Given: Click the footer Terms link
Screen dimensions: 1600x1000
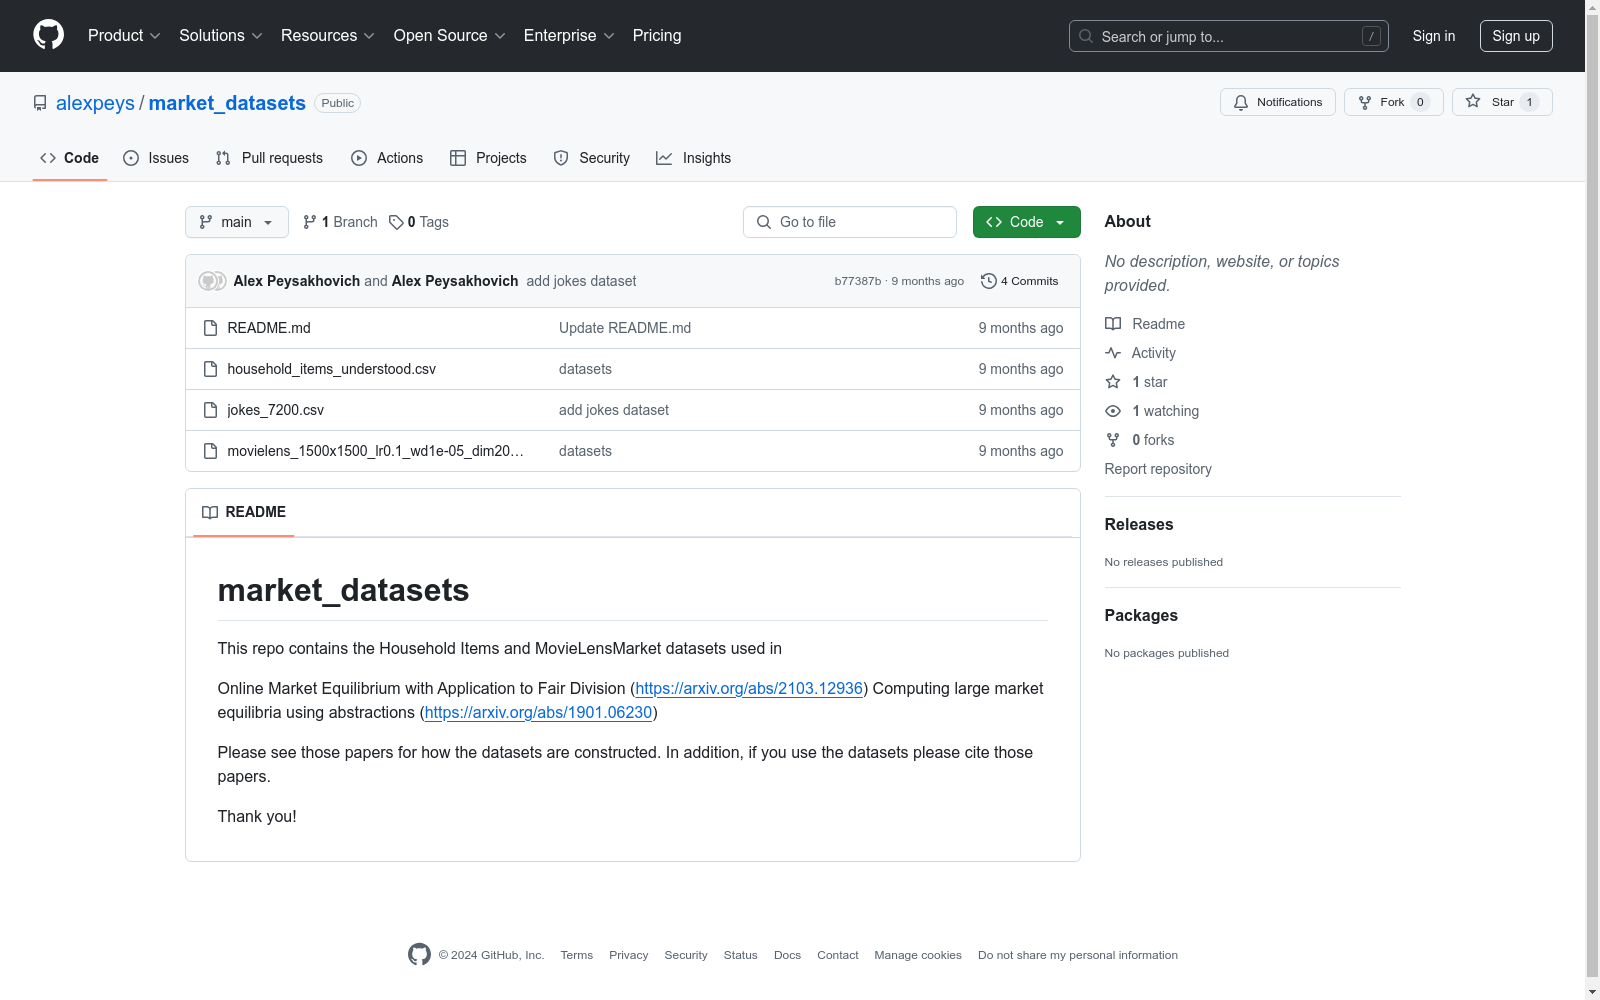Looking at the screenshot, I should pos(577,955).
